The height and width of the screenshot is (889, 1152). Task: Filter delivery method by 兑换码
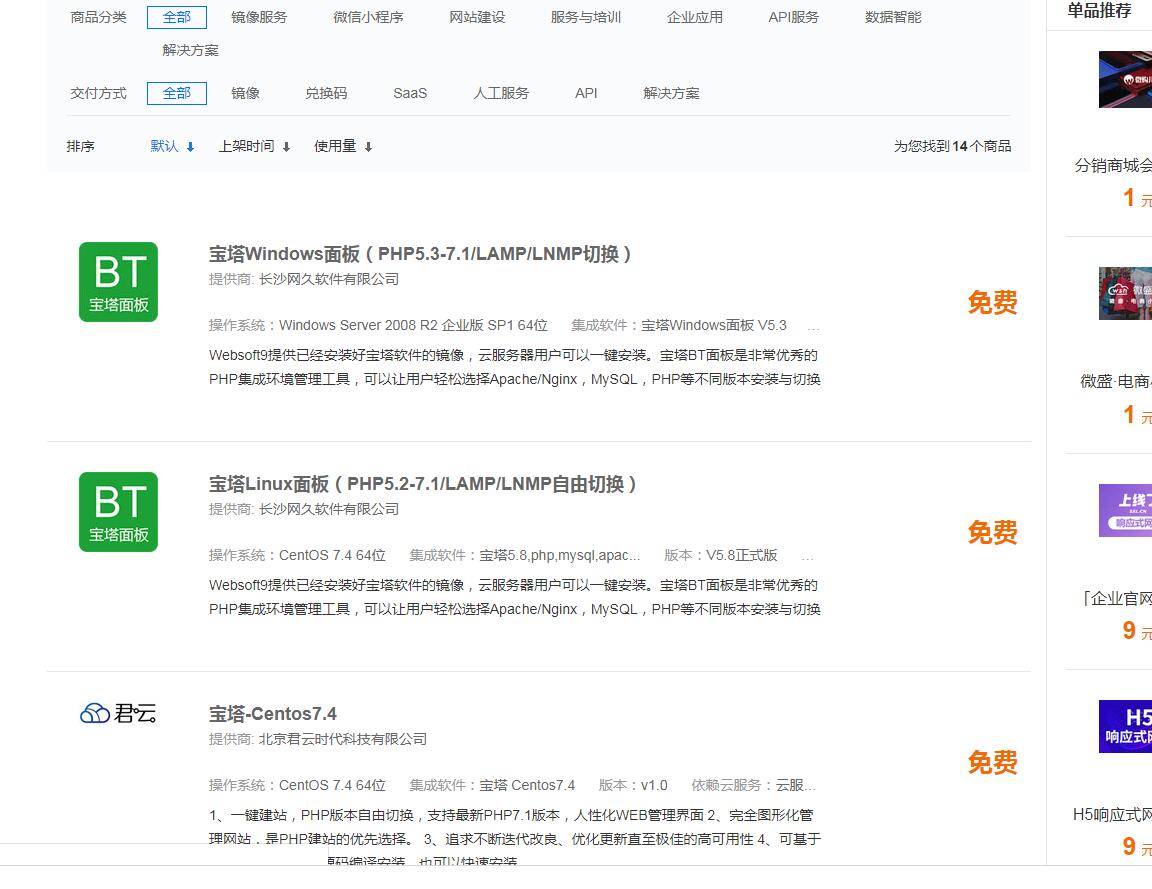[x=326, y=93]
